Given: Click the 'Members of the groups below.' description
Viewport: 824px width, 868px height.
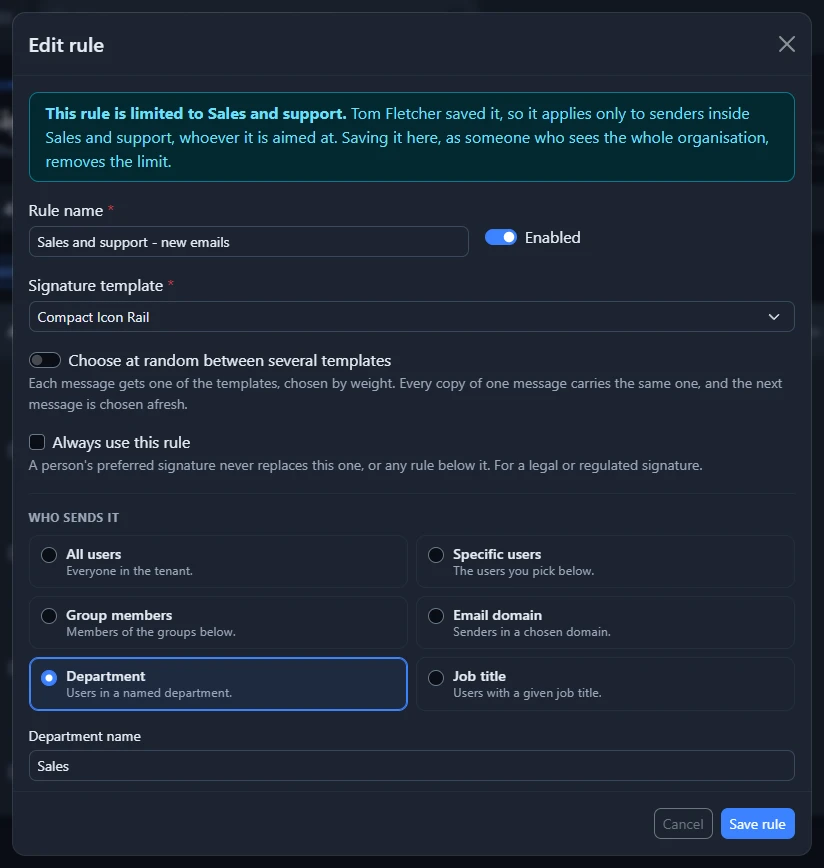Looking at the screenshot, I should pos(151,632).
